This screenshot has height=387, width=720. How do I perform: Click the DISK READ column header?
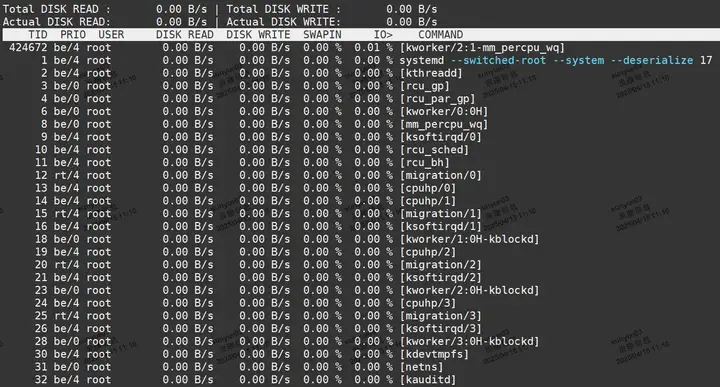[185, 35]
